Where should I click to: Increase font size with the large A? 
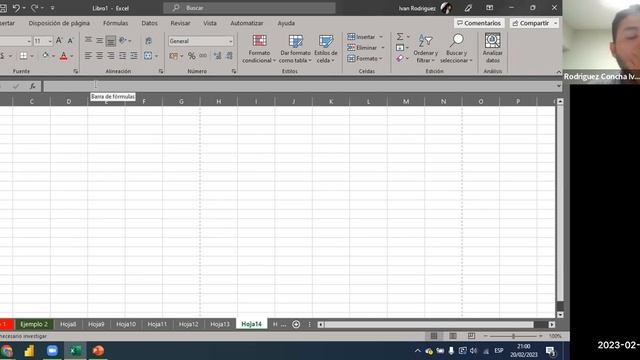click(x=59, y=40)
